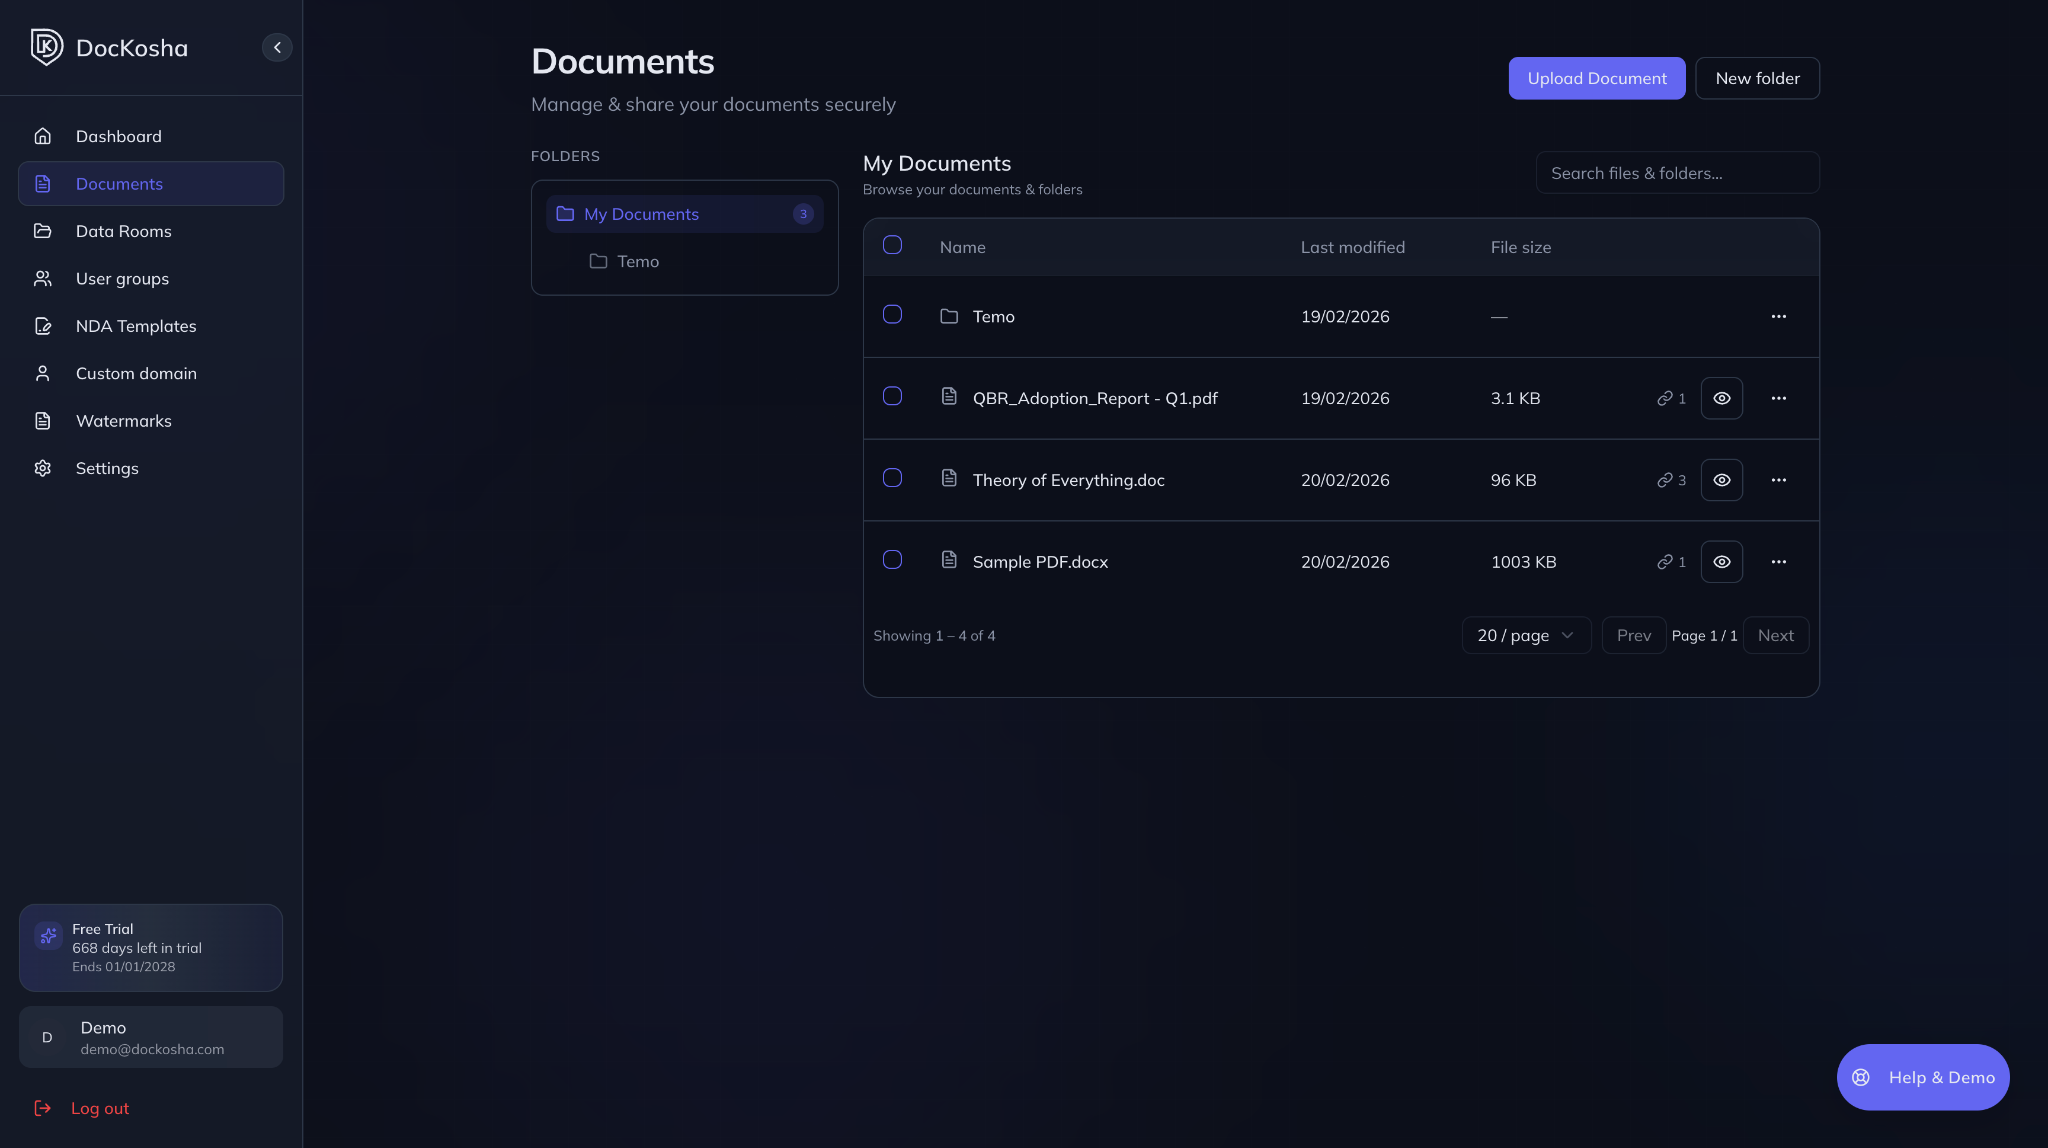Go to Data Rooms in the sidebar
Screen dimensions: 2048x1148
coord(123,231)
